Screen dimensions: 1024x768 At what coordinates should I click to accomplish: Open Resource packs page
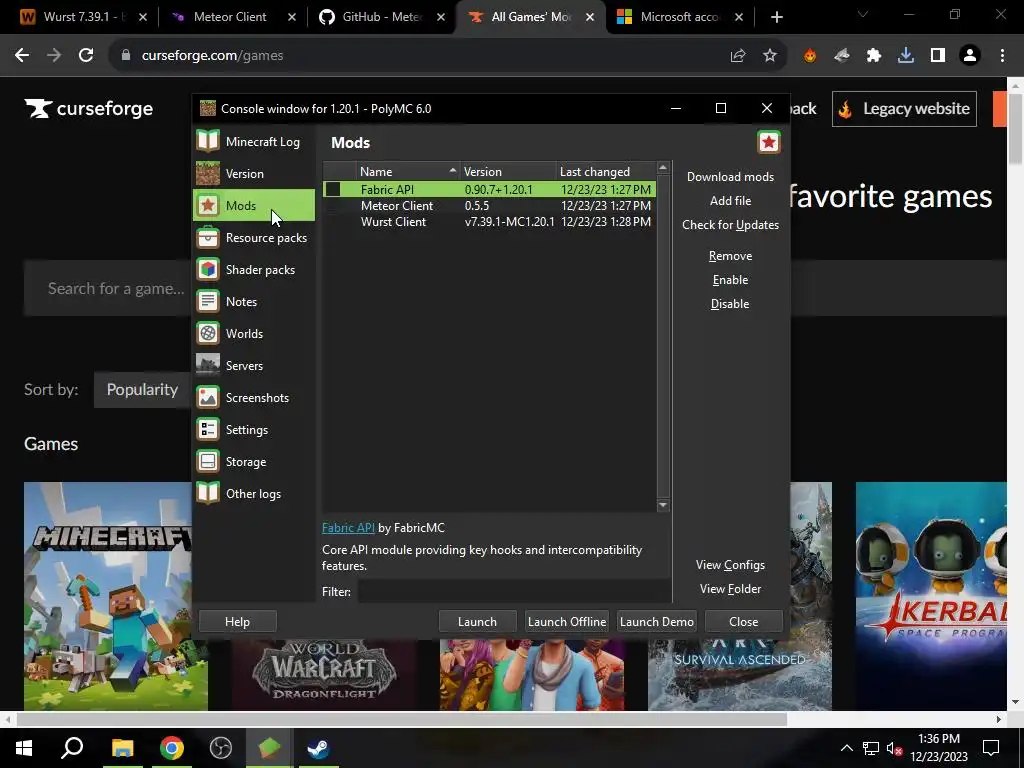click(x=253, y=238)
